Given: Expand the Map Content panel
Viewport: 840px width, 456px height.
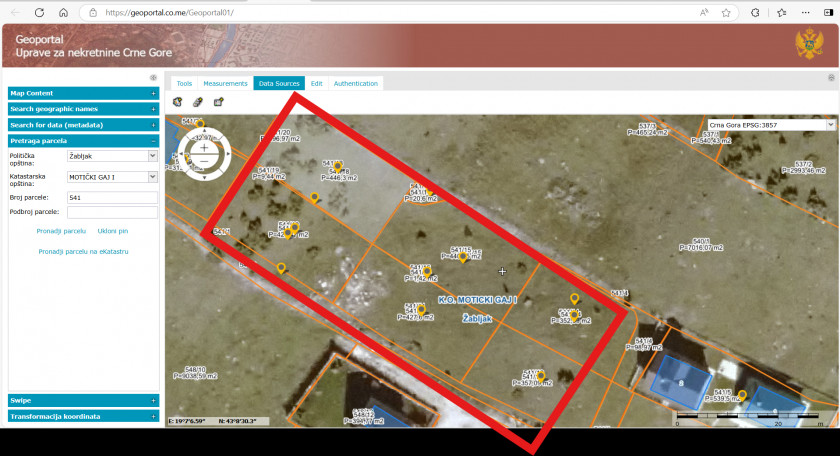Looking at the screenshot, I should (153, 93).
